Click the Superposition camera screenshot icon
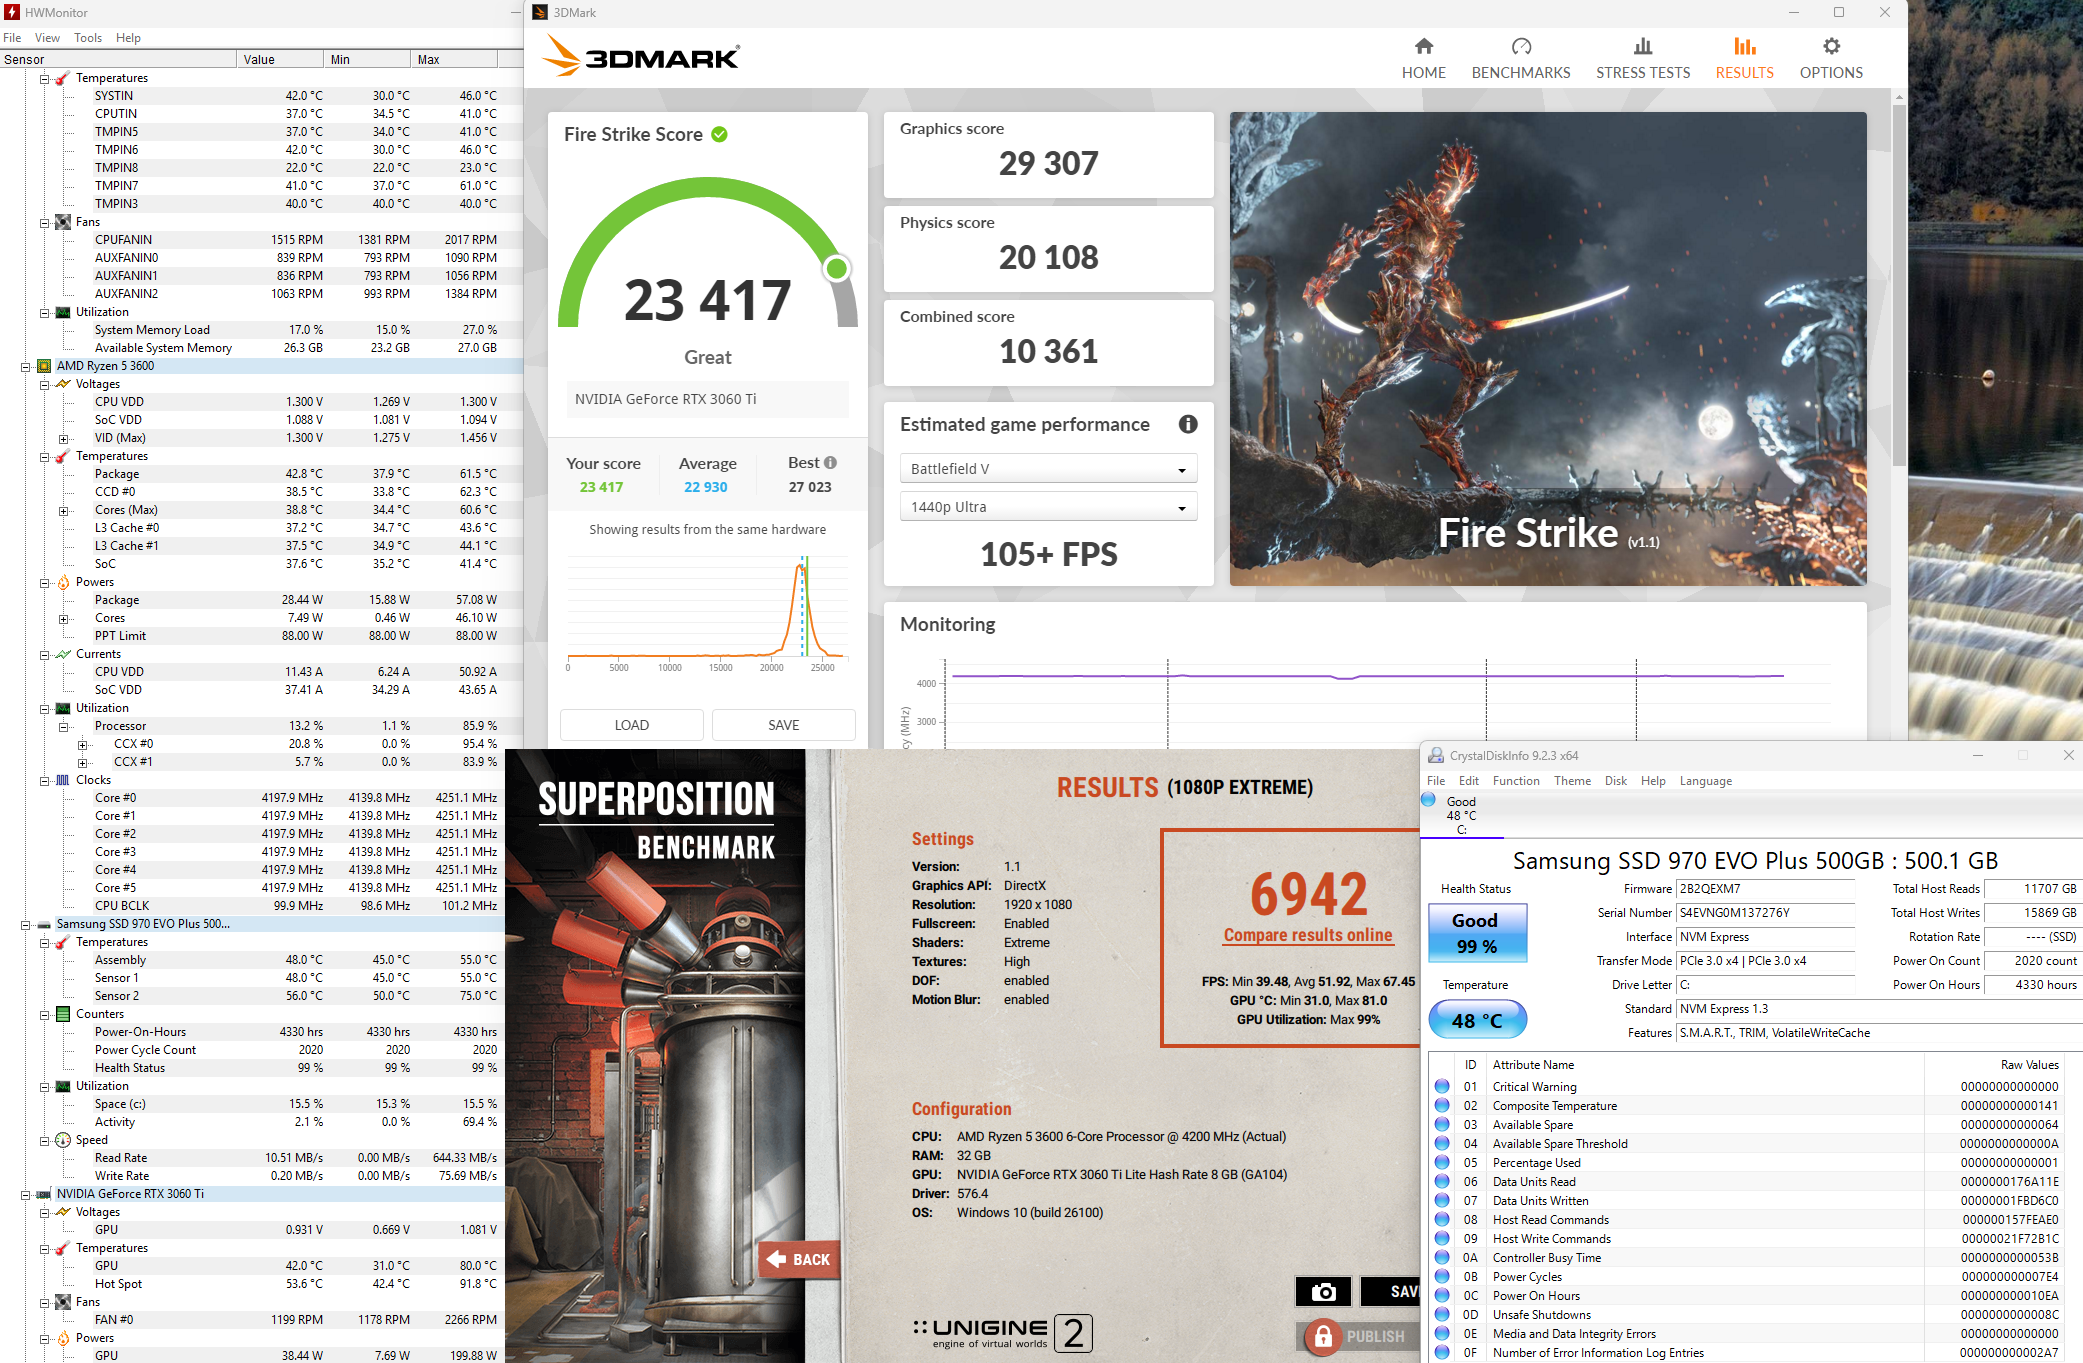The width and height of the screenshot is (2083, 1363). pos(1323,1292)
